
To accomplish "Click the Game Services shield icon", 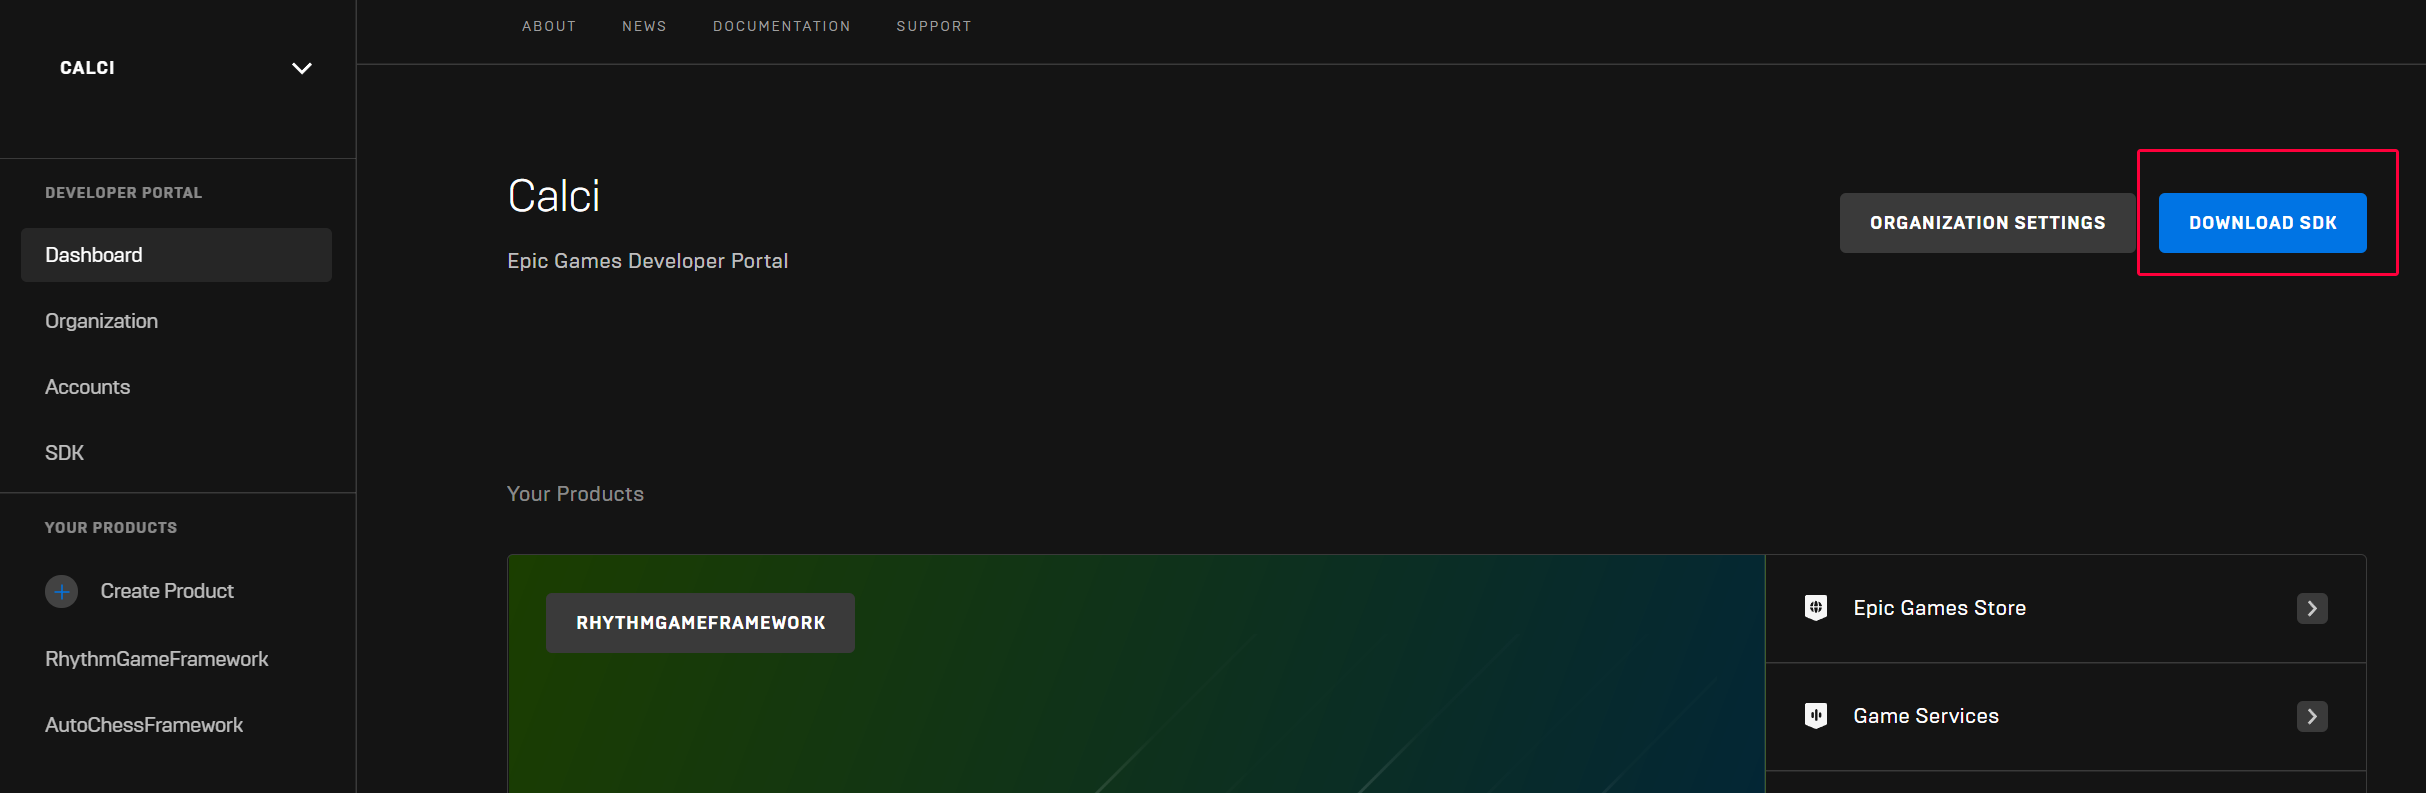I will 1816,716.
